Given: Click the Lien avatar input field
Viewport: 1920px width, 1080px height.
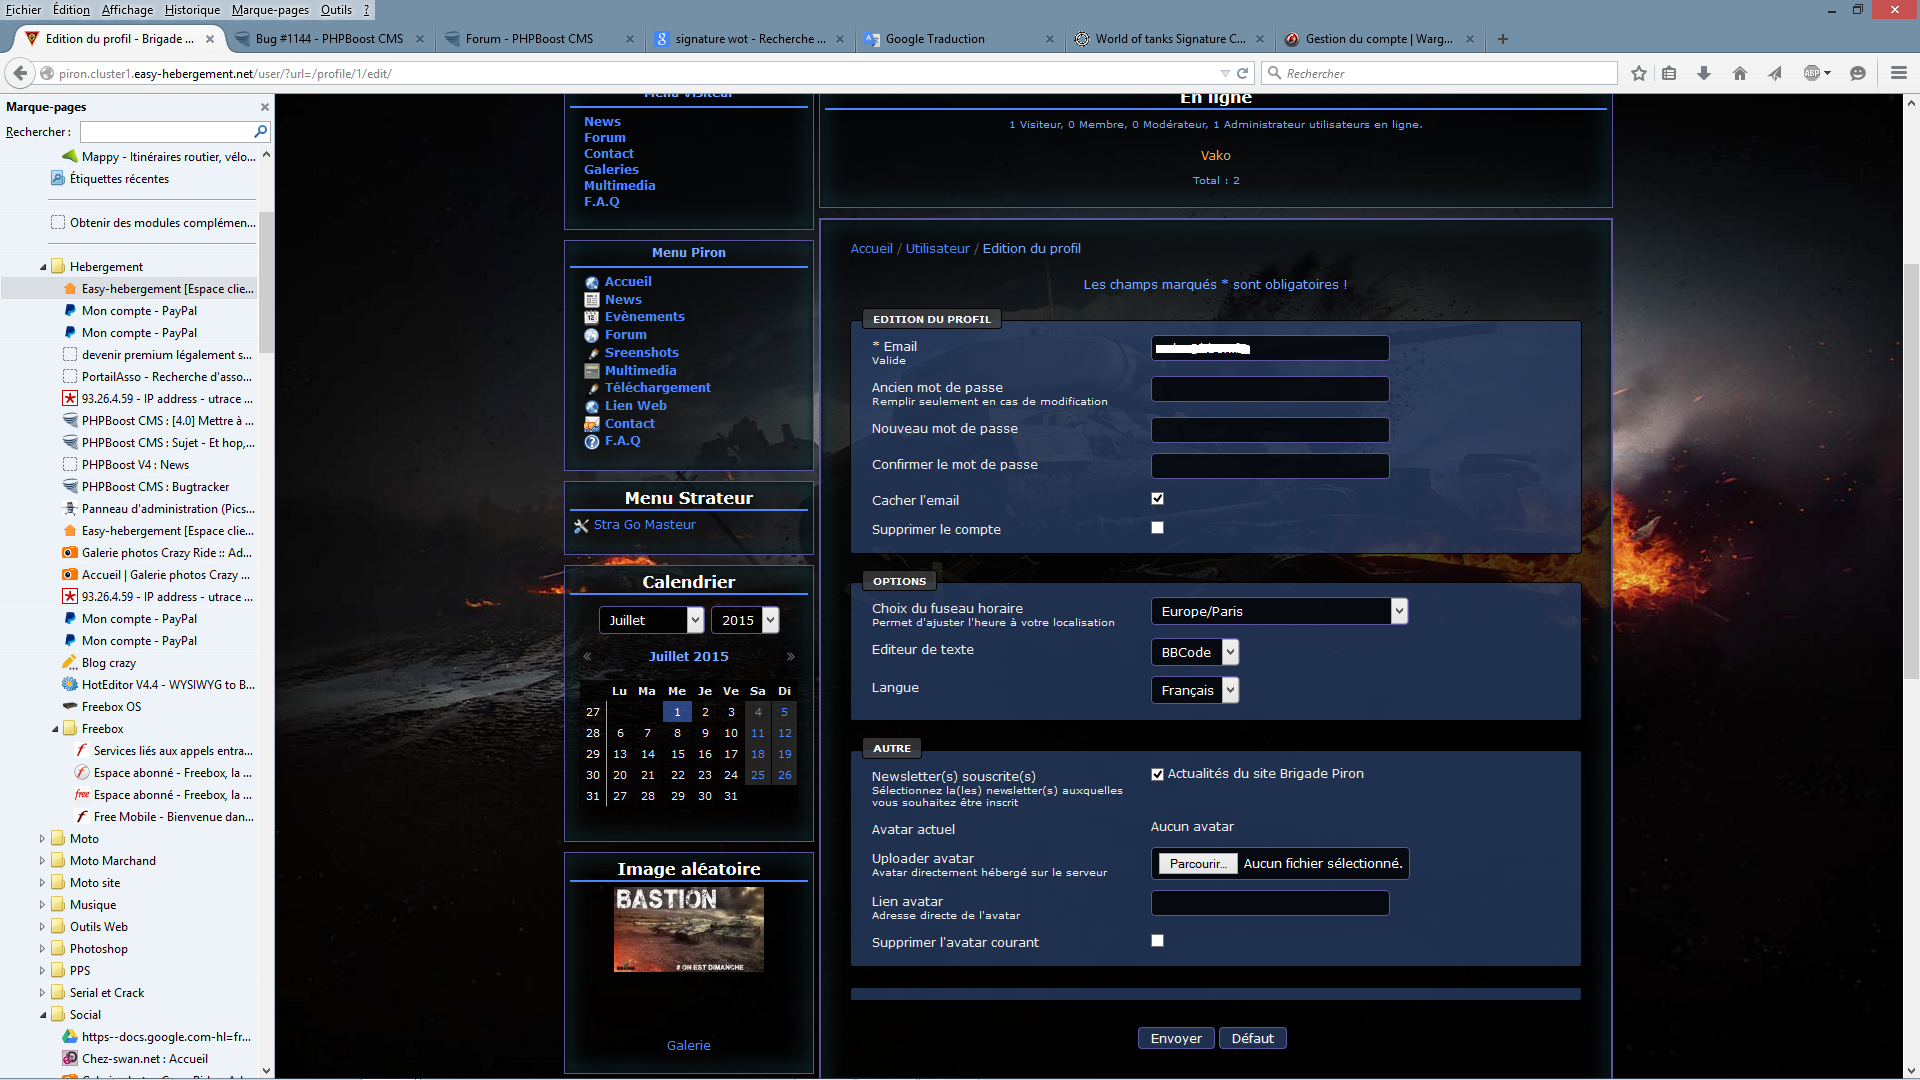Looking at the screenshot, I should click(x=1269, y=903).
